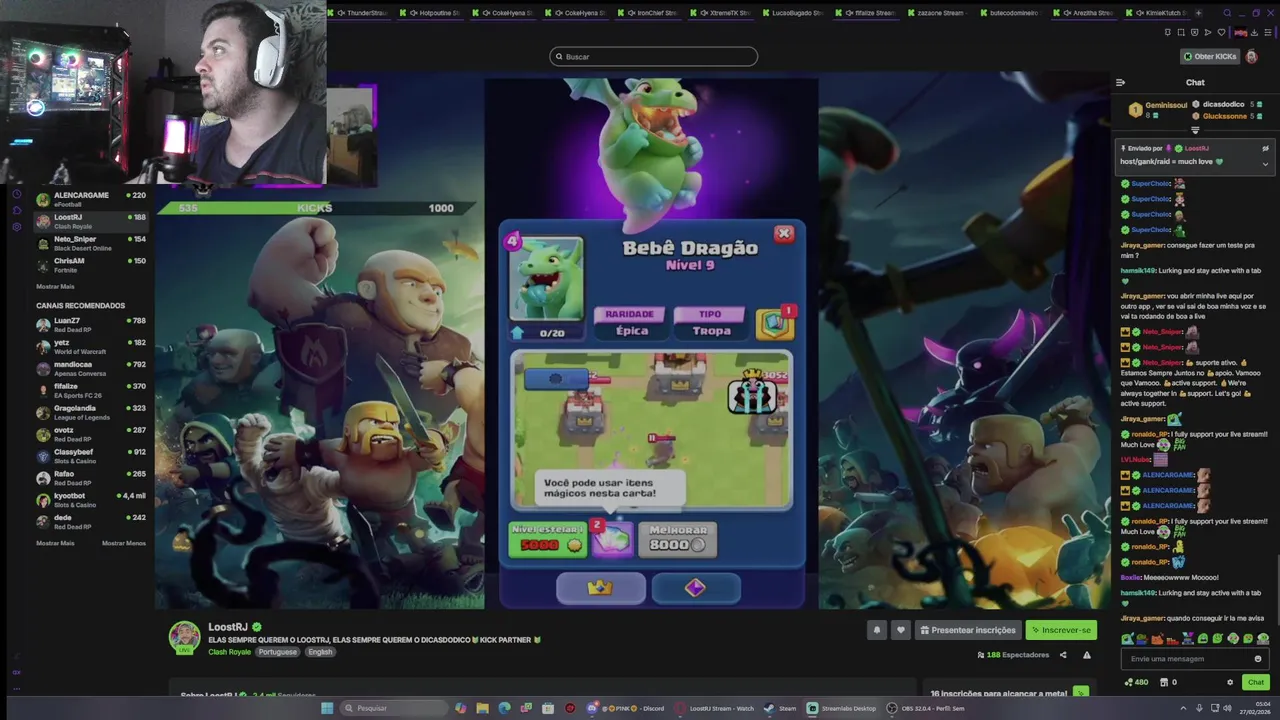The height and width of the screenshot is (720, 1280).
Task: Collapse chat panel using the arrow icon
Action: [1121, 82]
